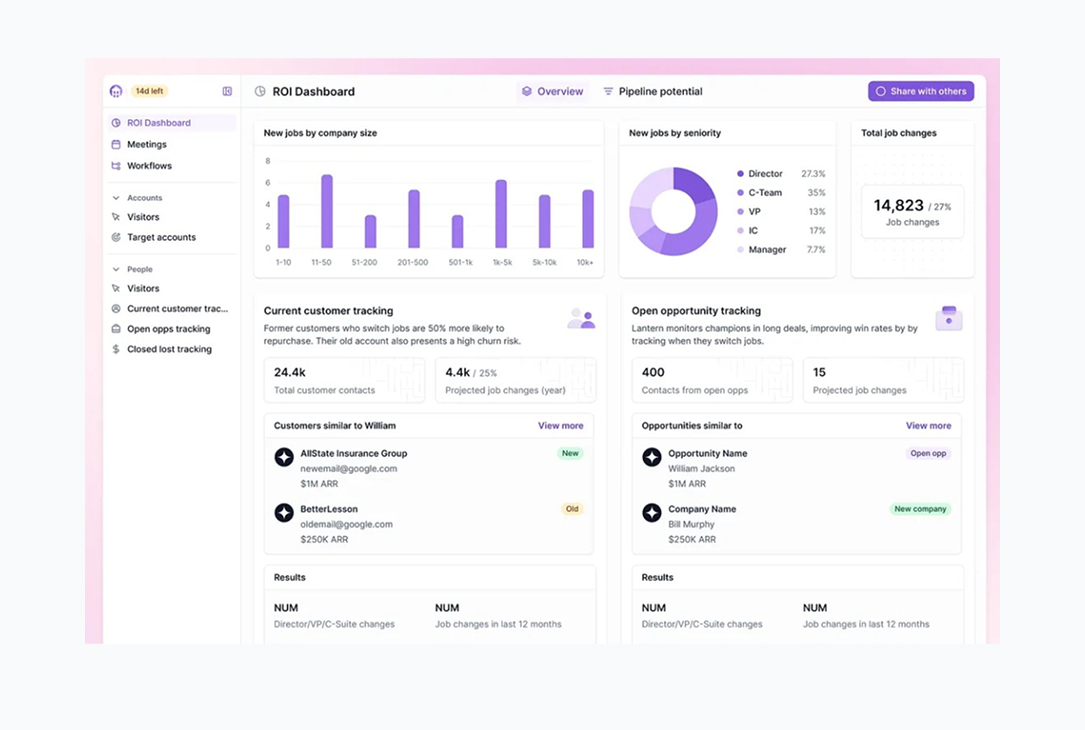
Task: Collapse the People section chevron
Action: pyautogui.click(x=116, y=270)
